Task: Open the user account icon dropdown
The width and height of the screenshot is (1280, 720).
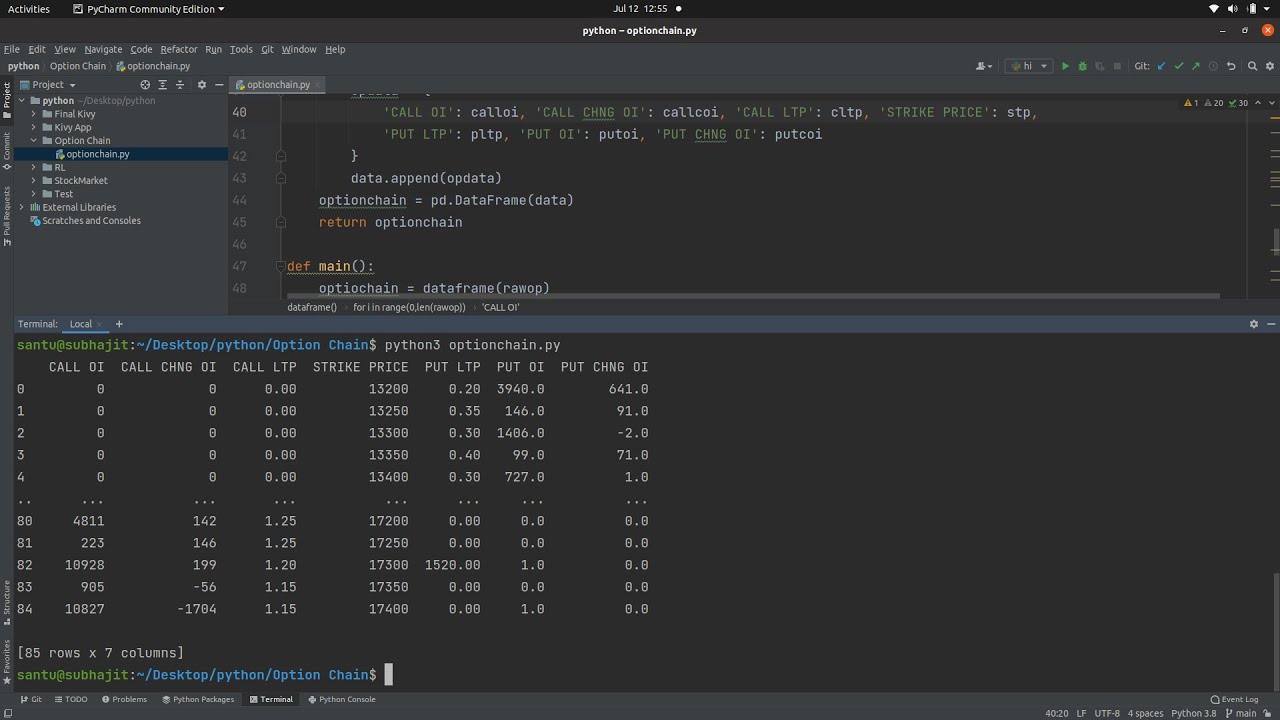Action: pyautogui.click(x=985, y=66)
